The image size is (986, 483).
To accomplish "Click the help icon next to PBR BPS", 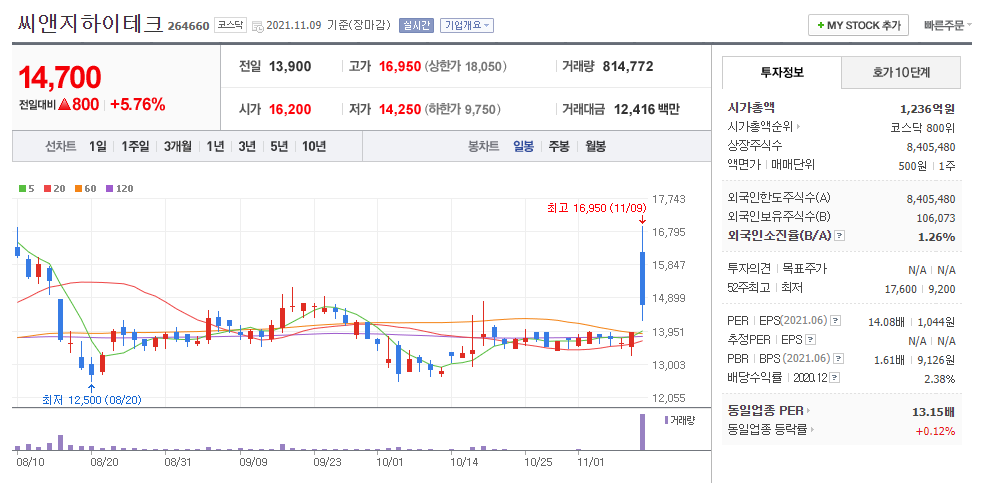I will (838, 358).
